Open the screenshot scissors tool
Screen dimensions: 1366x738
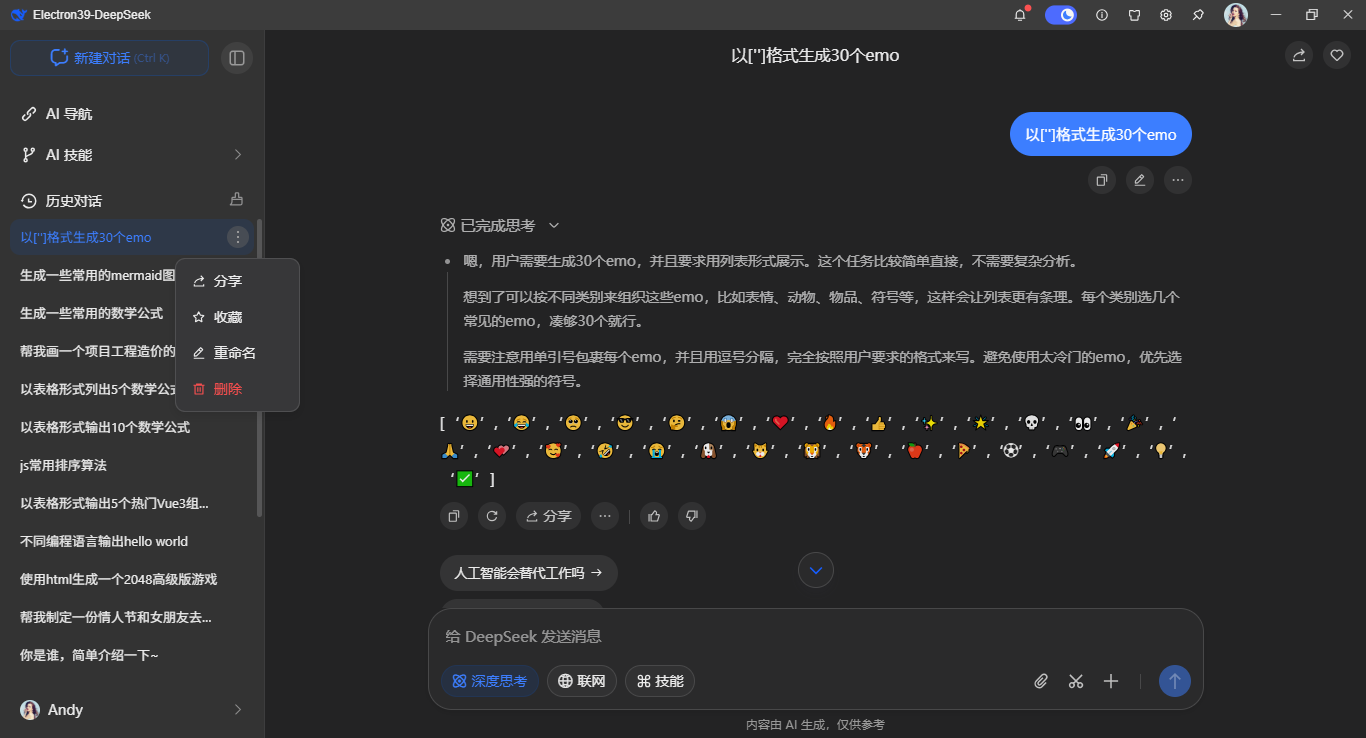point(1076,681)
